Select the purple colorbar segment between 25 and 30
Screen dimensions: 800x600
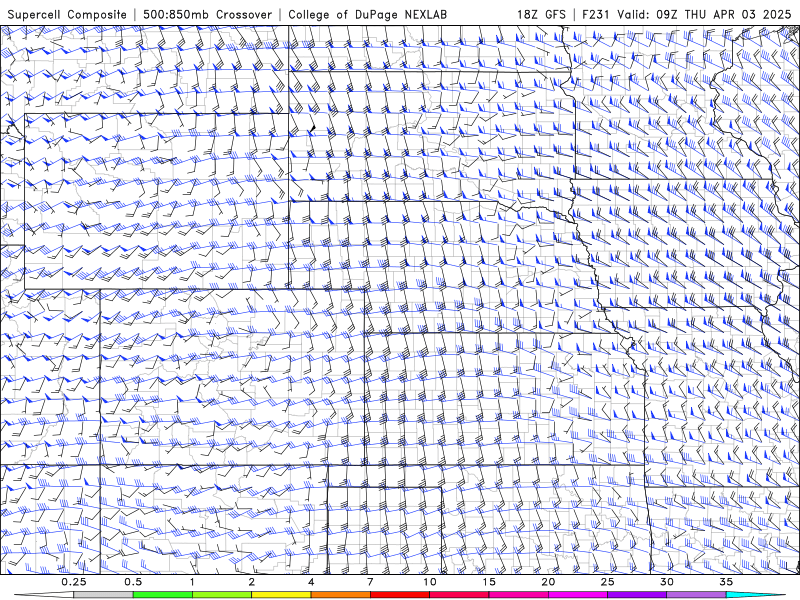pos(637,595)
